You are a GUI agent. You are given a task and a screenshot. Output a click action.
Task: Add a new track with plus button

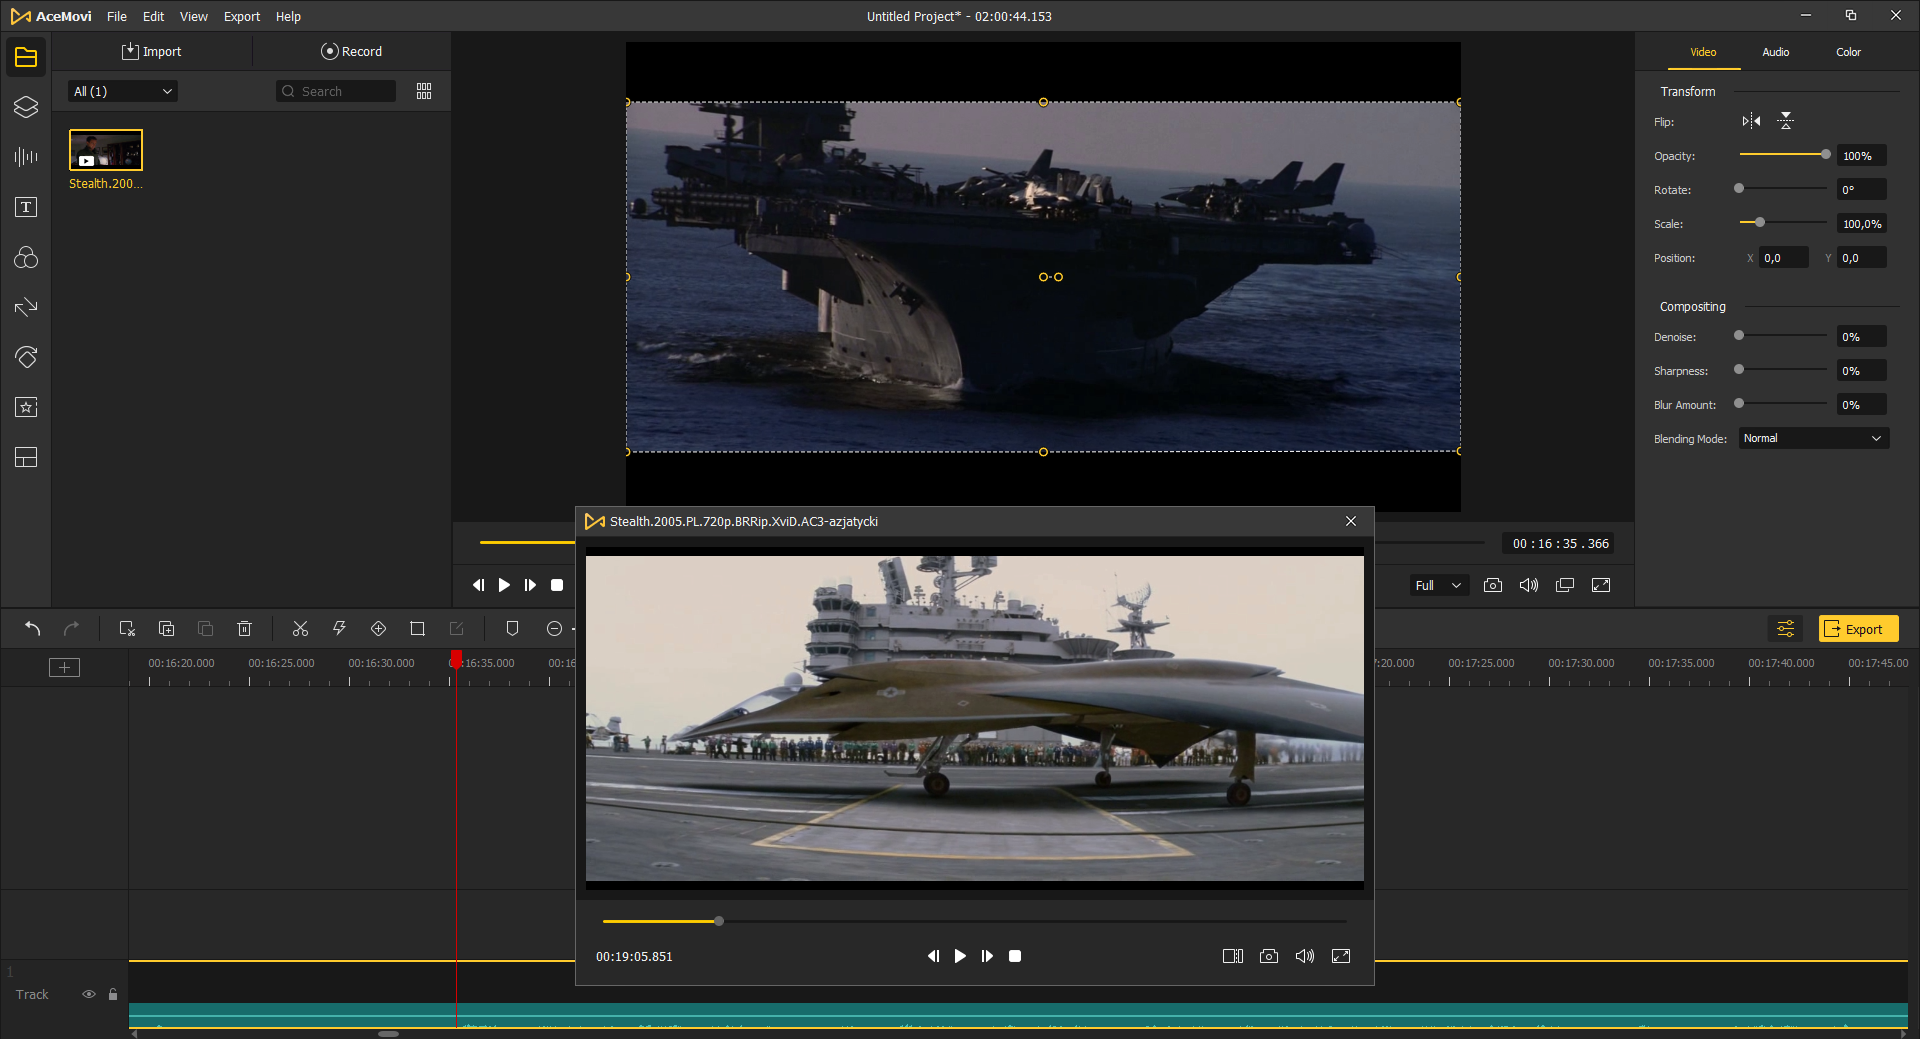pyautogui.click(x=64, y=668)
